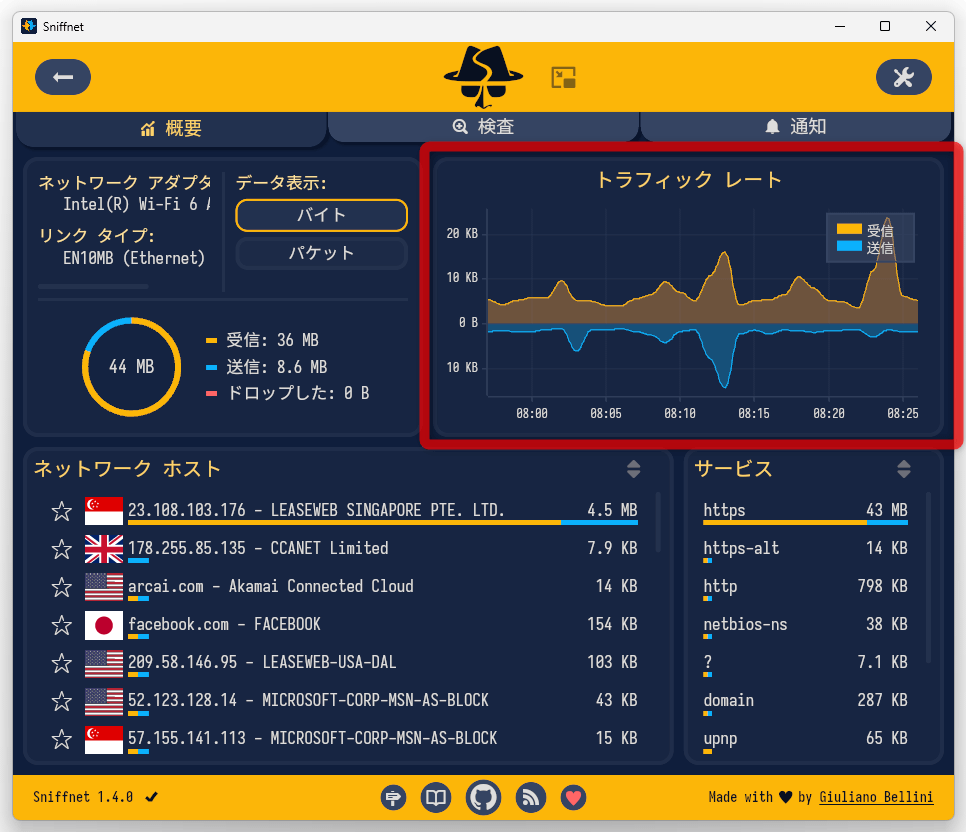Switch to thumbnail mode icon

pyautogui.click(x=563, y=78)
